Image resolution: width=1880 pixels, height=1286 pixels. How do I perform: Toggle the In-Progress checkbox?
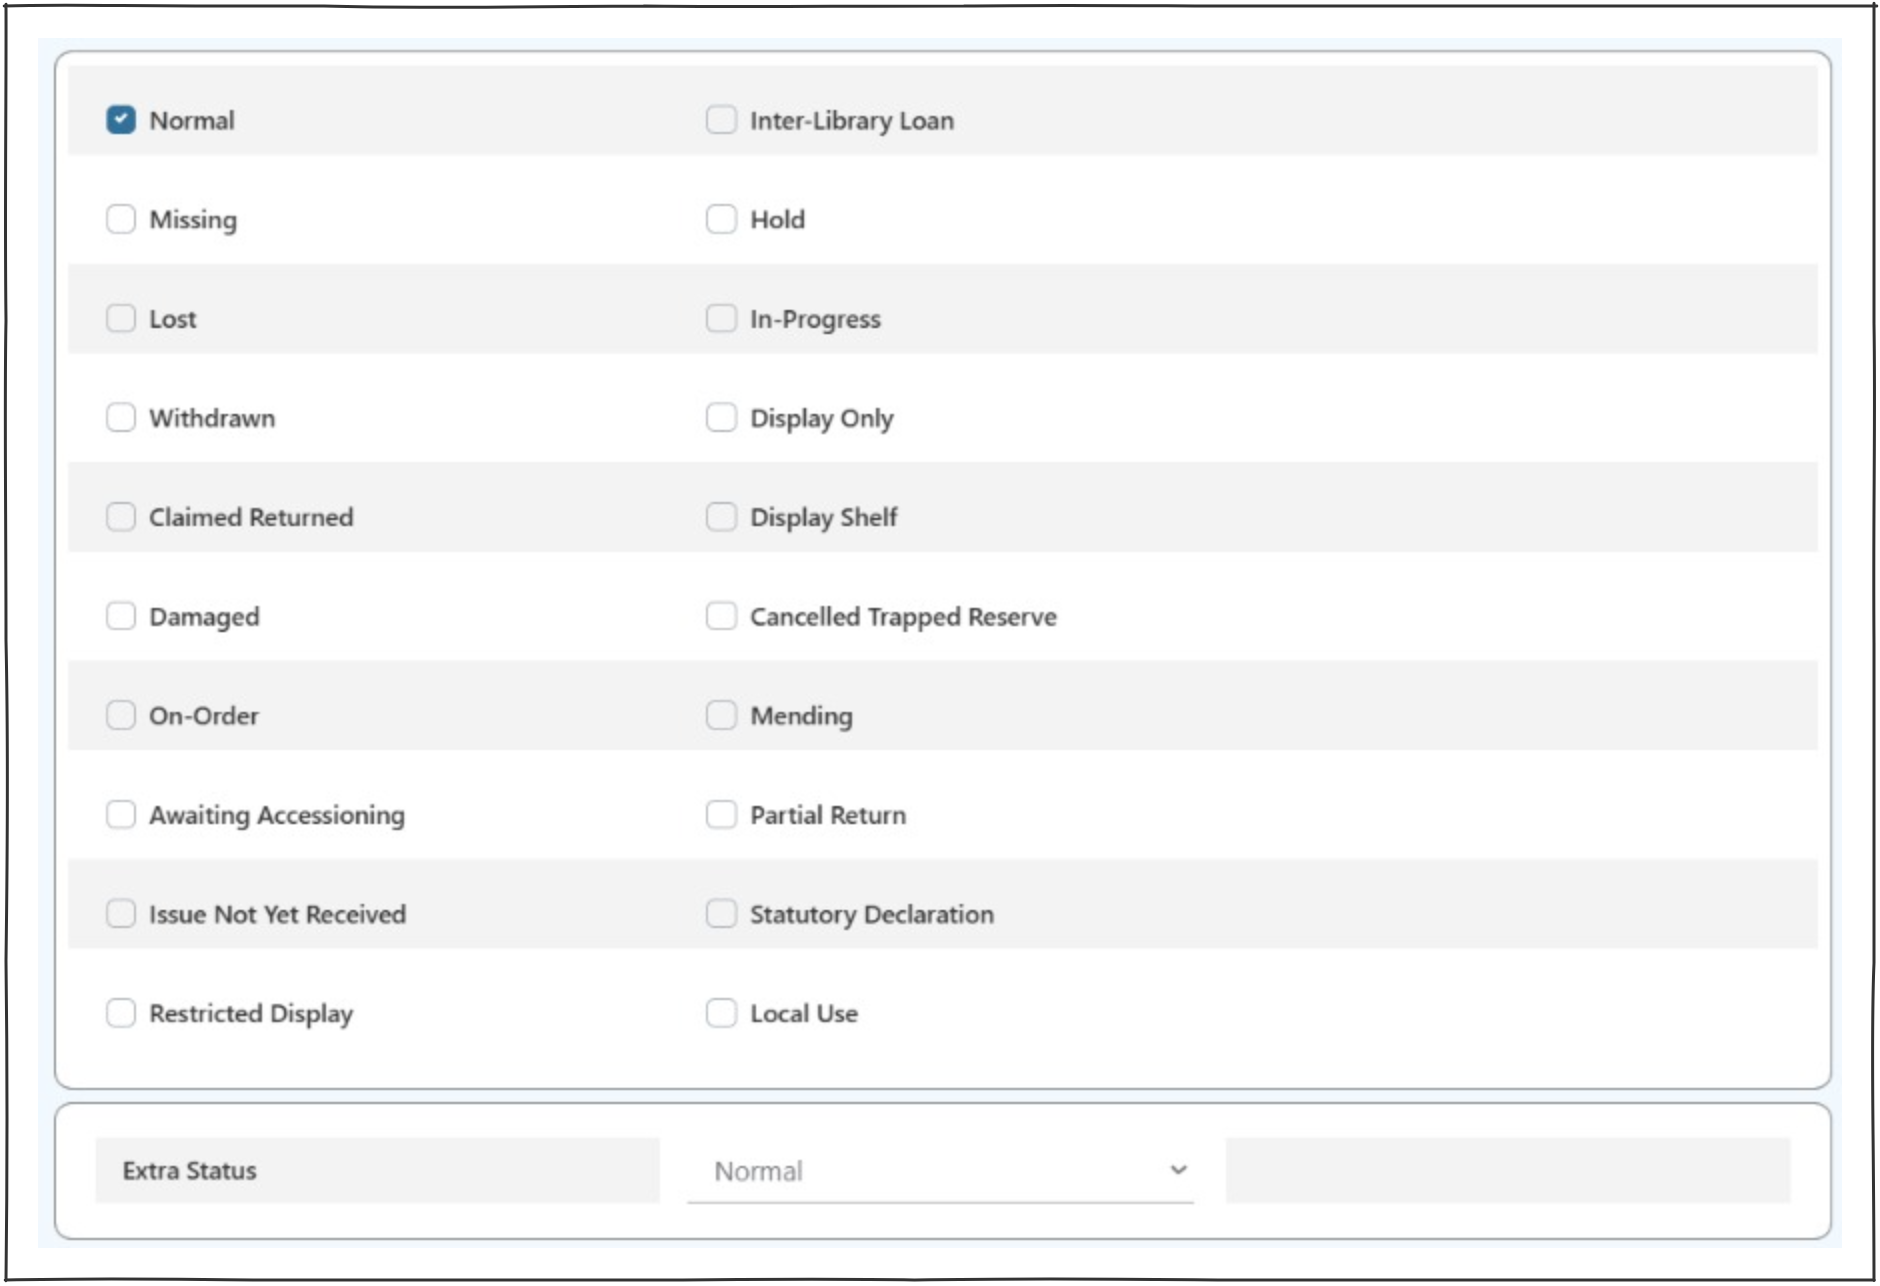pos(721,318)
